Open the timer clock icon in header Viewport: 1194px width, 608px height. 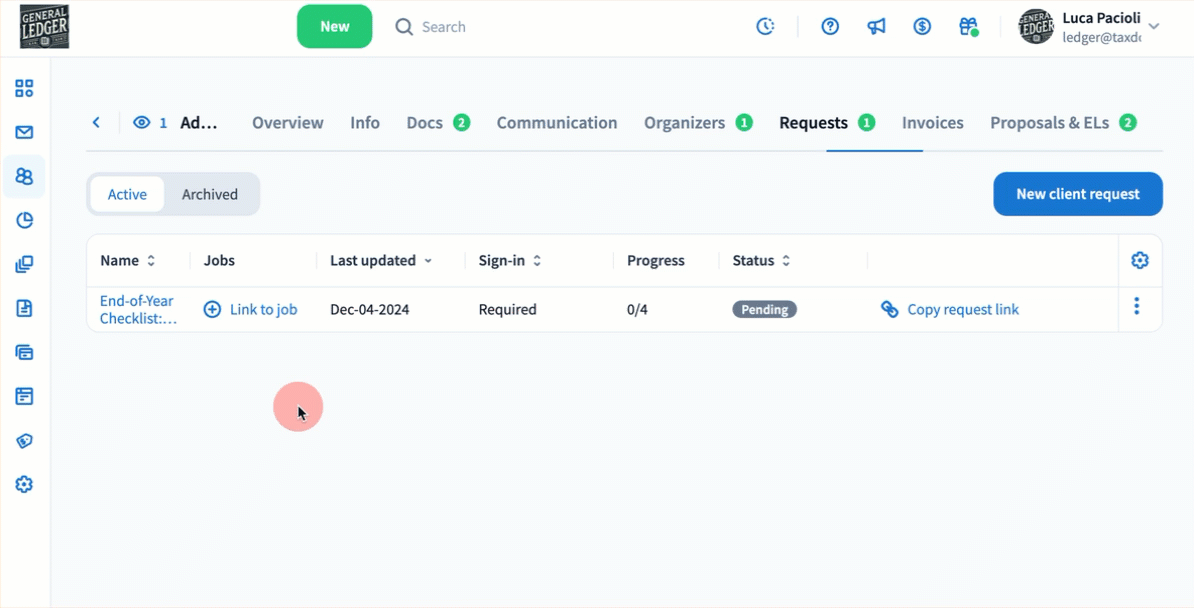coord(765,27)
